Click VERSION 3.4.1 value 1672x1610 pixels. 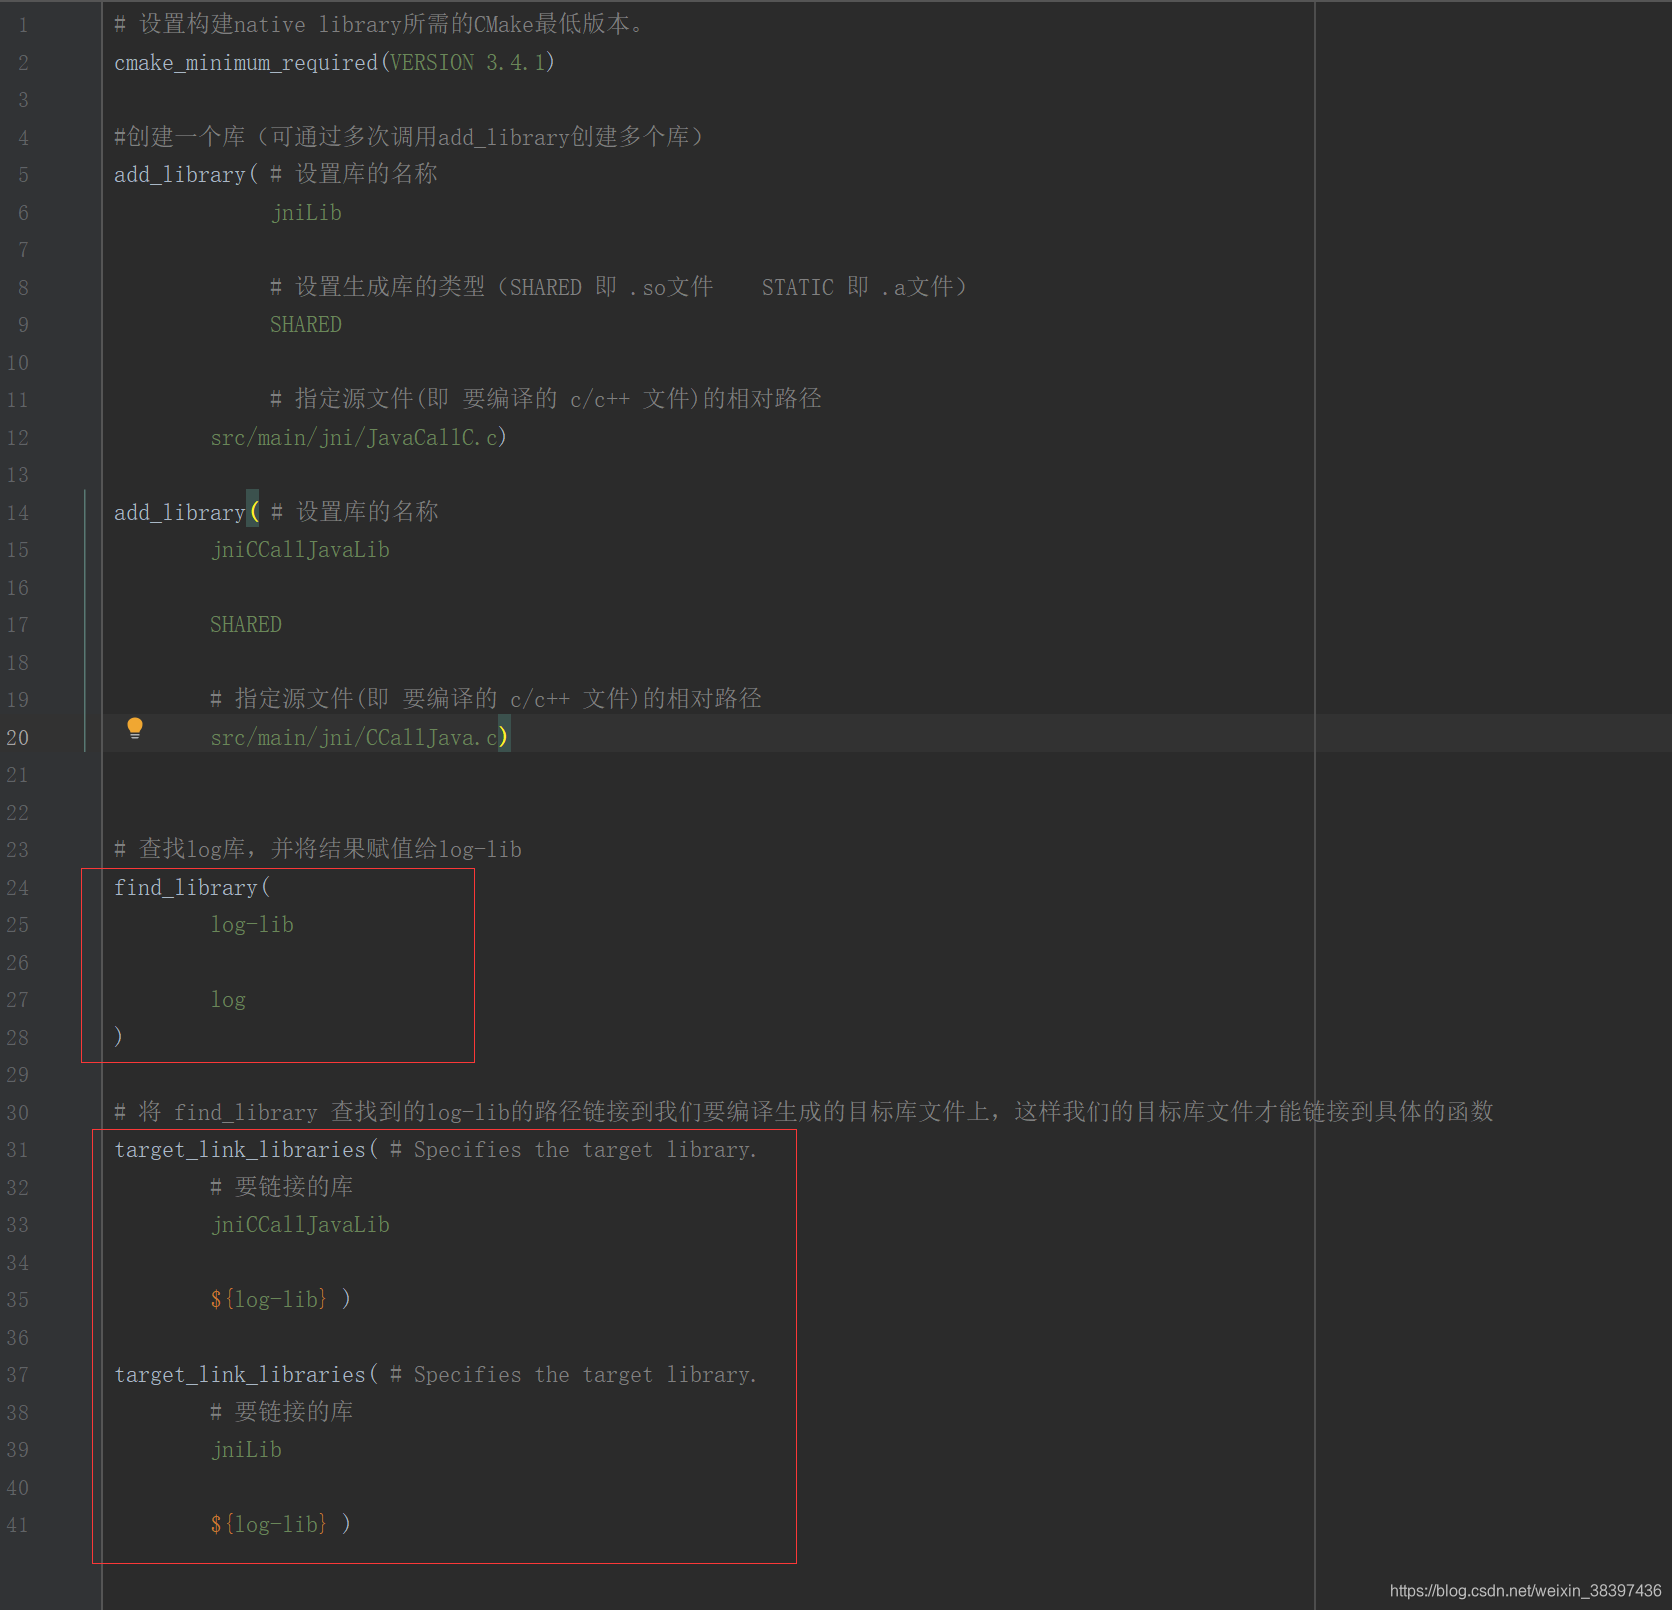coord(468,62)
